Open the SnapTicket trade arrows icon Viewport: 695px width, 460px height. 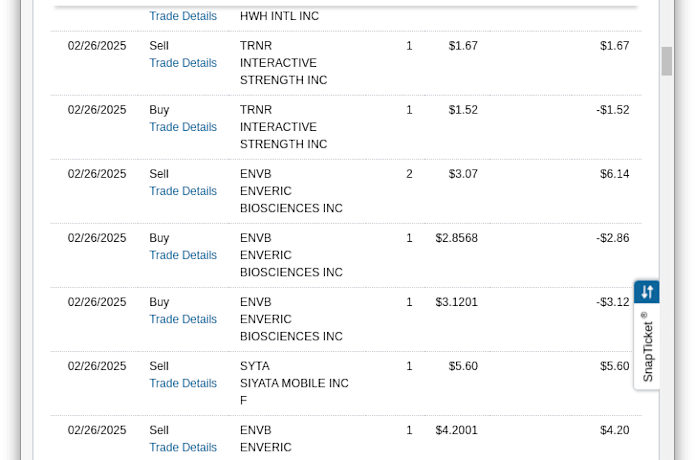tap(647, 292)
